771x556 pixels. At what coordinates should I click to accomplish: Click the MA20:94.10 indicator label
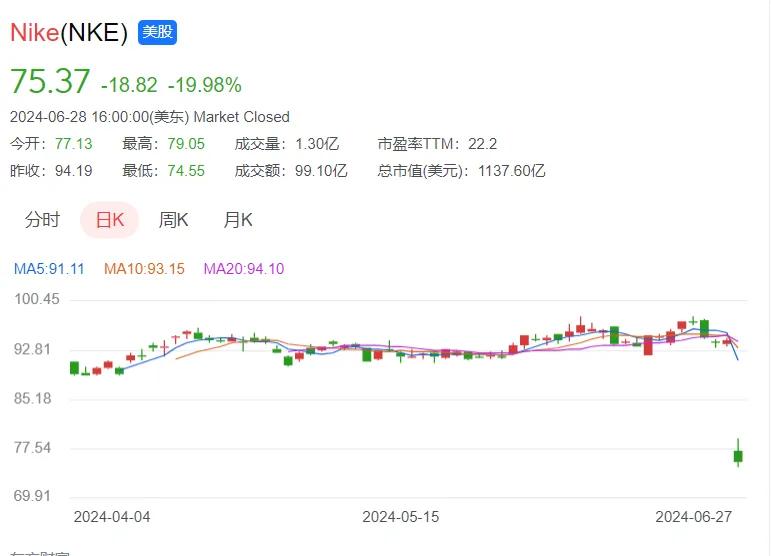244,269
